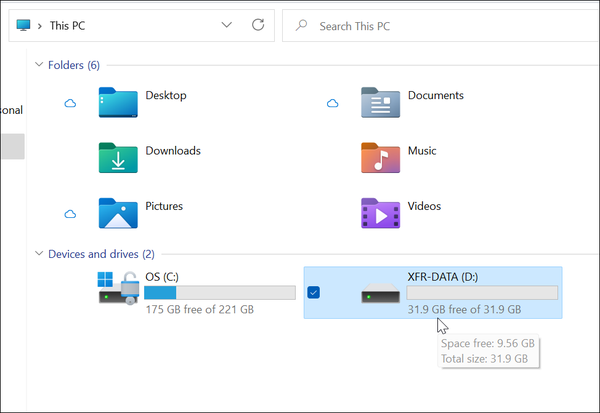Click the This PC monitor icon in address bar
This screenshot has height=413, width=600.
point(24,25)
